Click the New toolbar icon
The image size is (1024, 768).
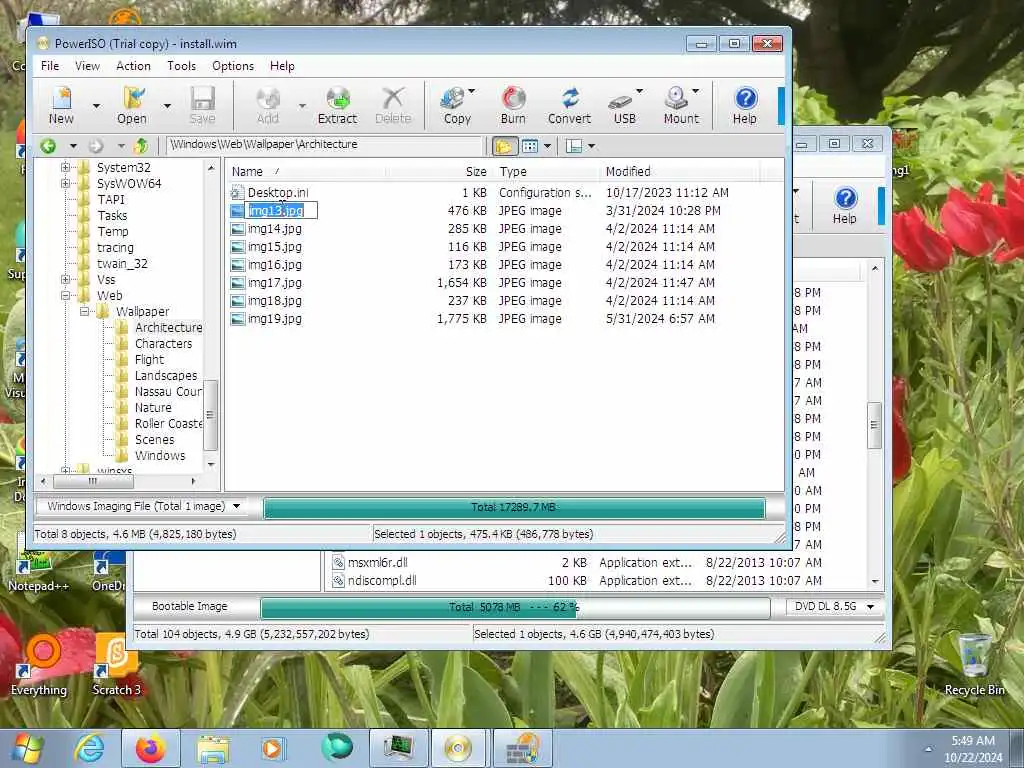[61, 105]
